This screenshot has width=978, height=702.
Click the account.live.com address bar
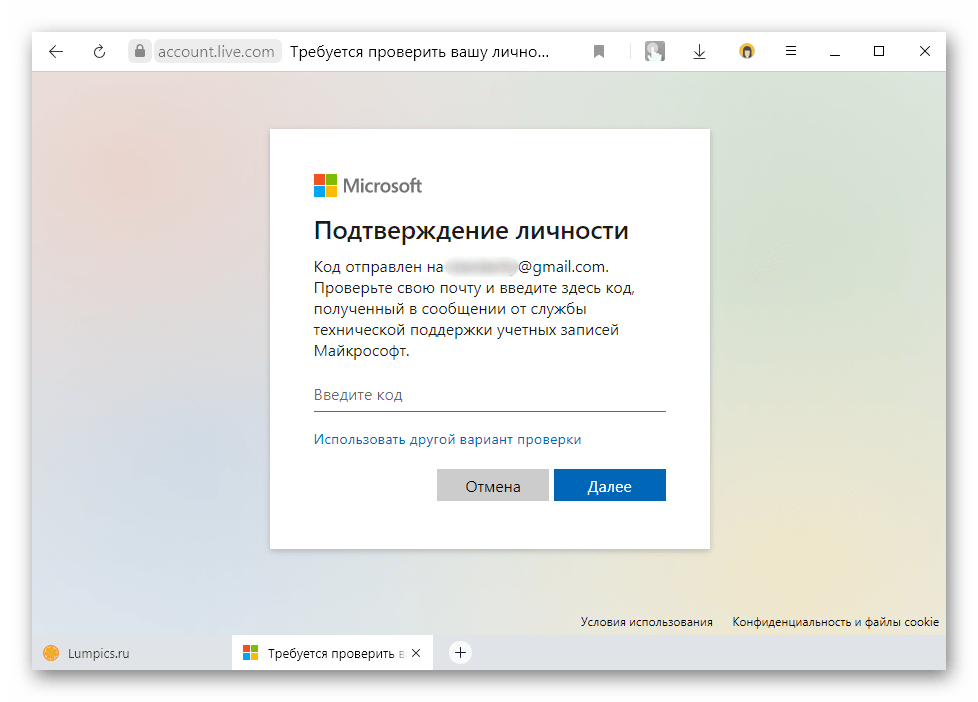[x=216, y=52]
